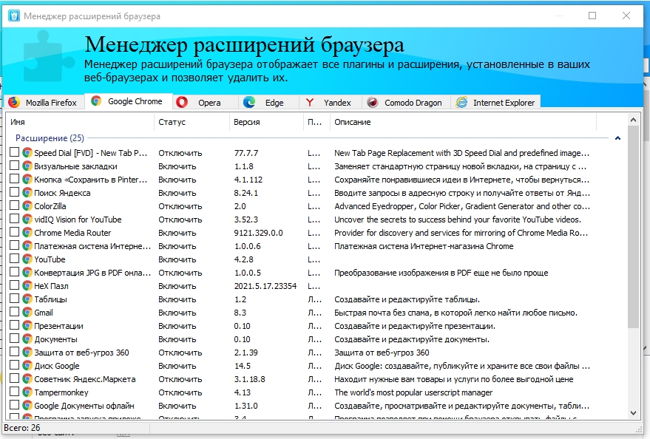Select the Comodo Dragon tab
This screenshot has height=439, width=650.
coord(406,102)
